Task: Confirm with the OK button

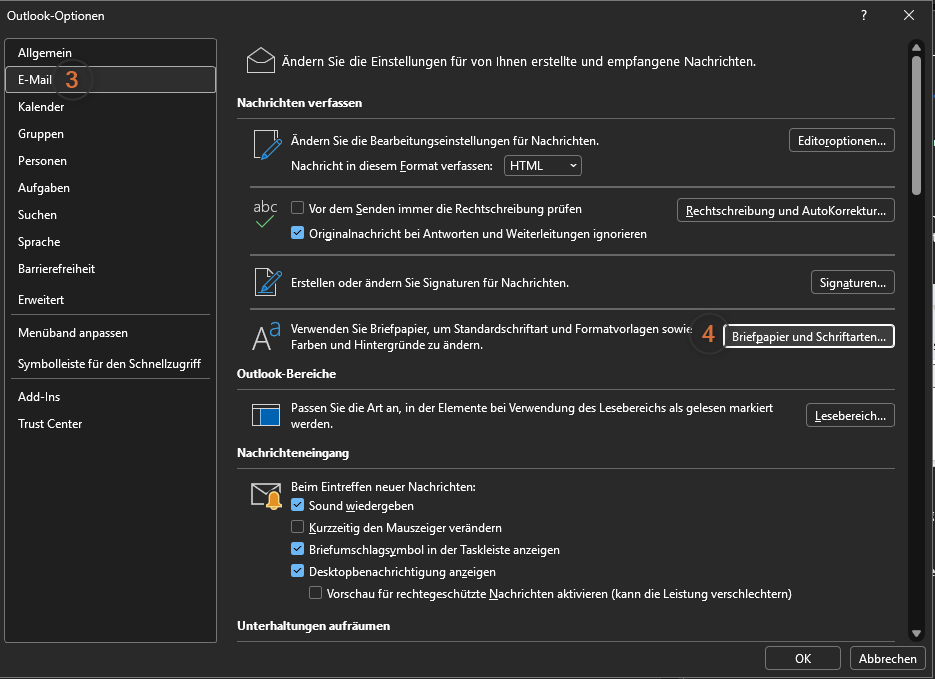Action: click(x=803, y=658)
